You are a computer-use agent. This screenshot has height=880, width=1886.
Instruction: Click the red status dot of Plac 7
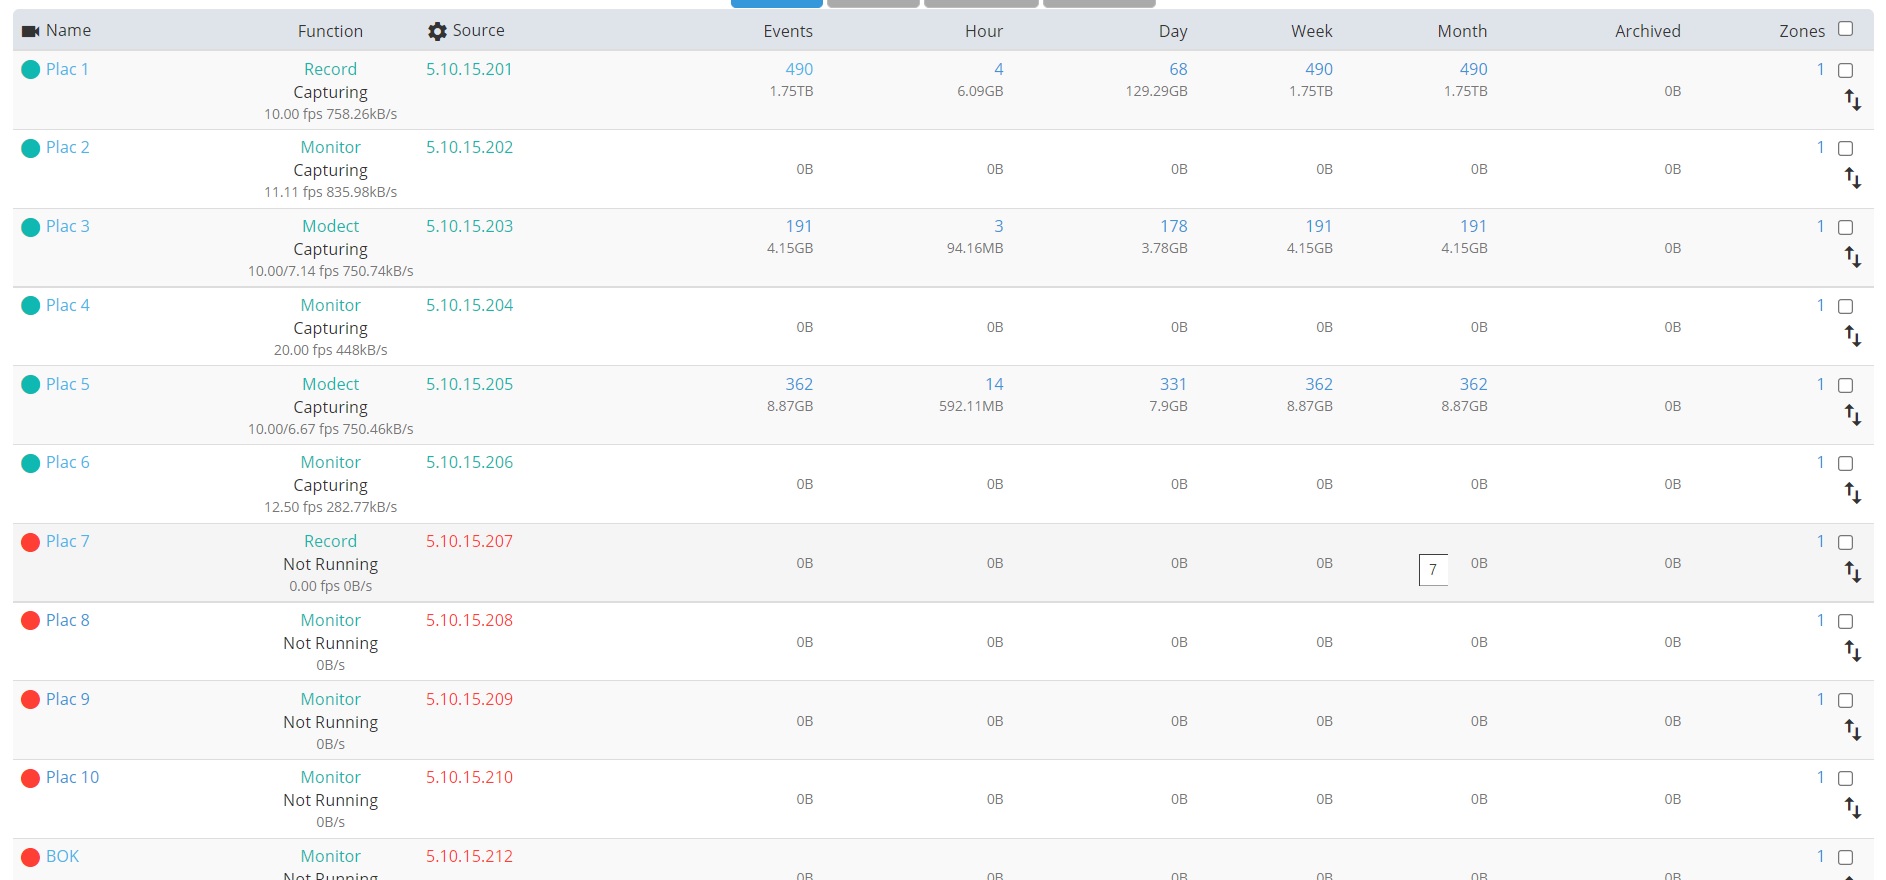coord(31,542)
